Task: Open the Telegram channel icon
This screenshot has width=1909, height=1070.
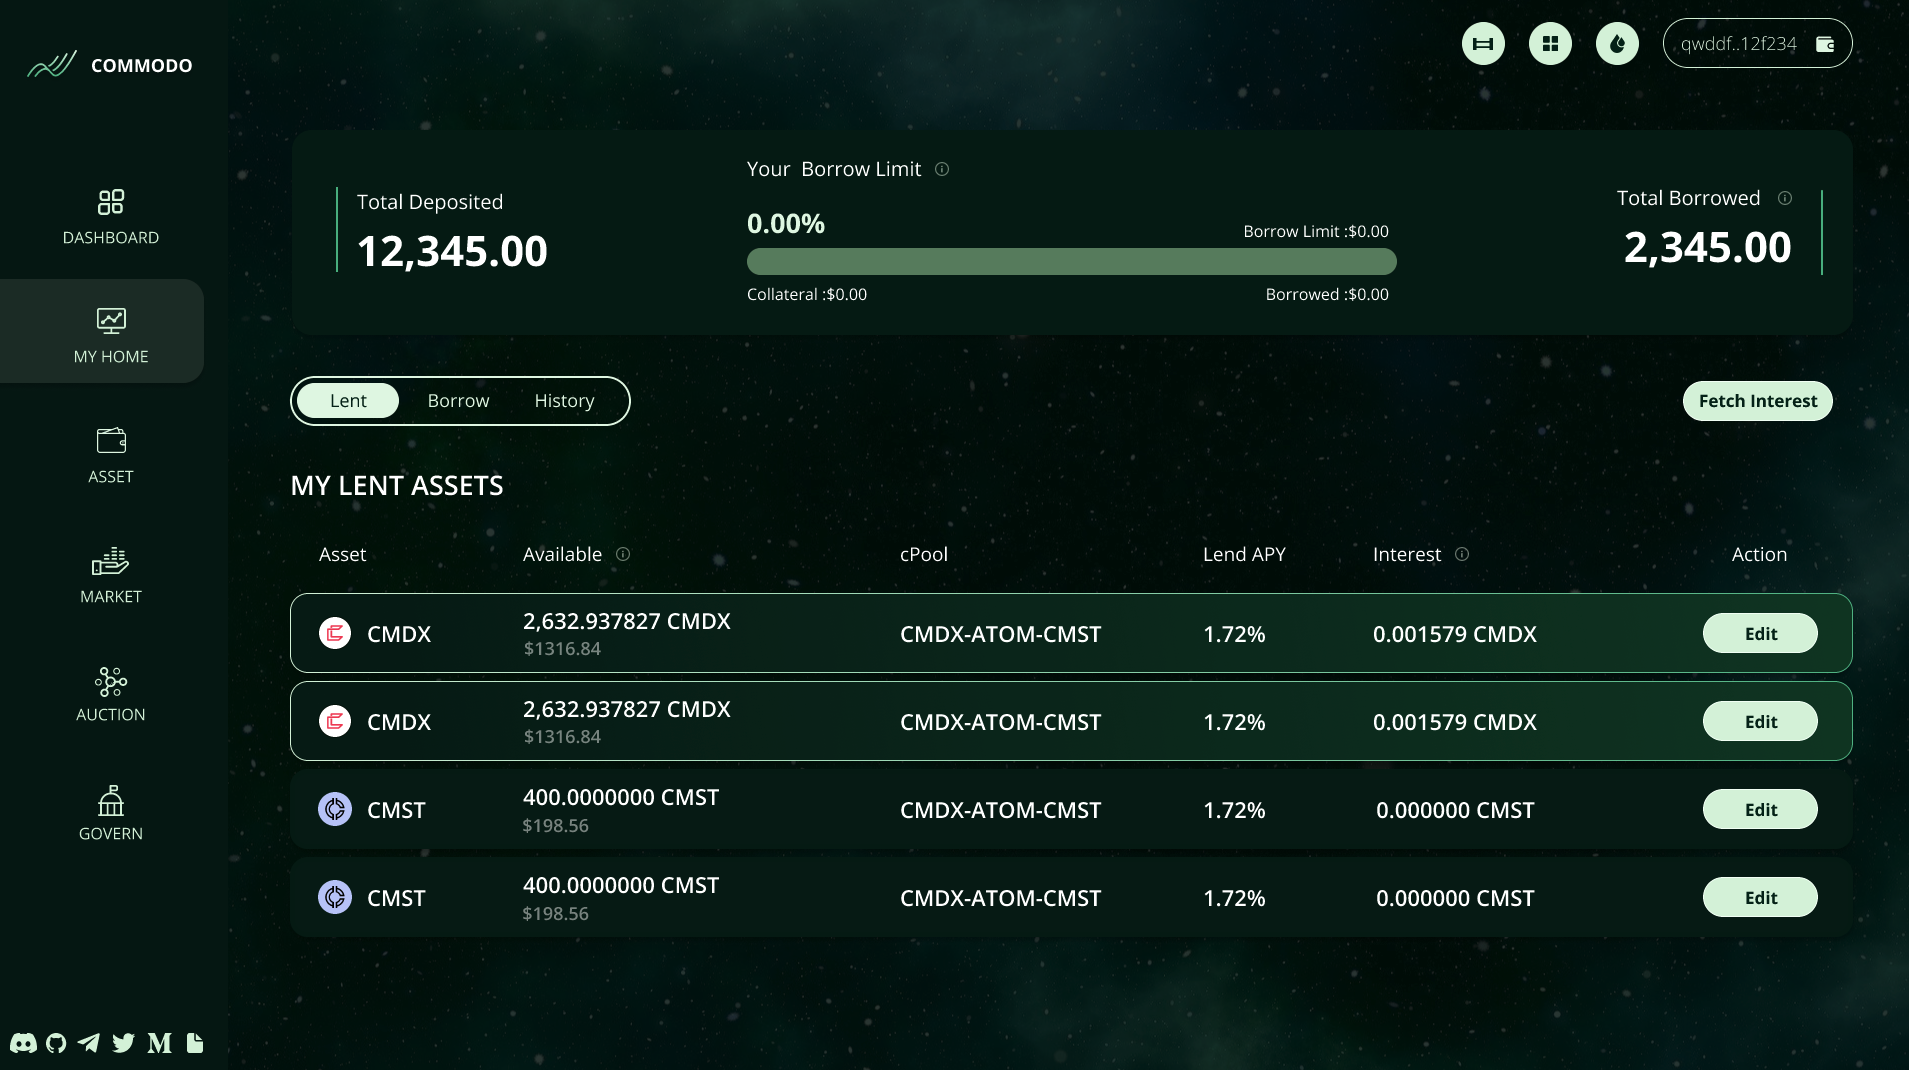Action: (x=89, y=1043)
